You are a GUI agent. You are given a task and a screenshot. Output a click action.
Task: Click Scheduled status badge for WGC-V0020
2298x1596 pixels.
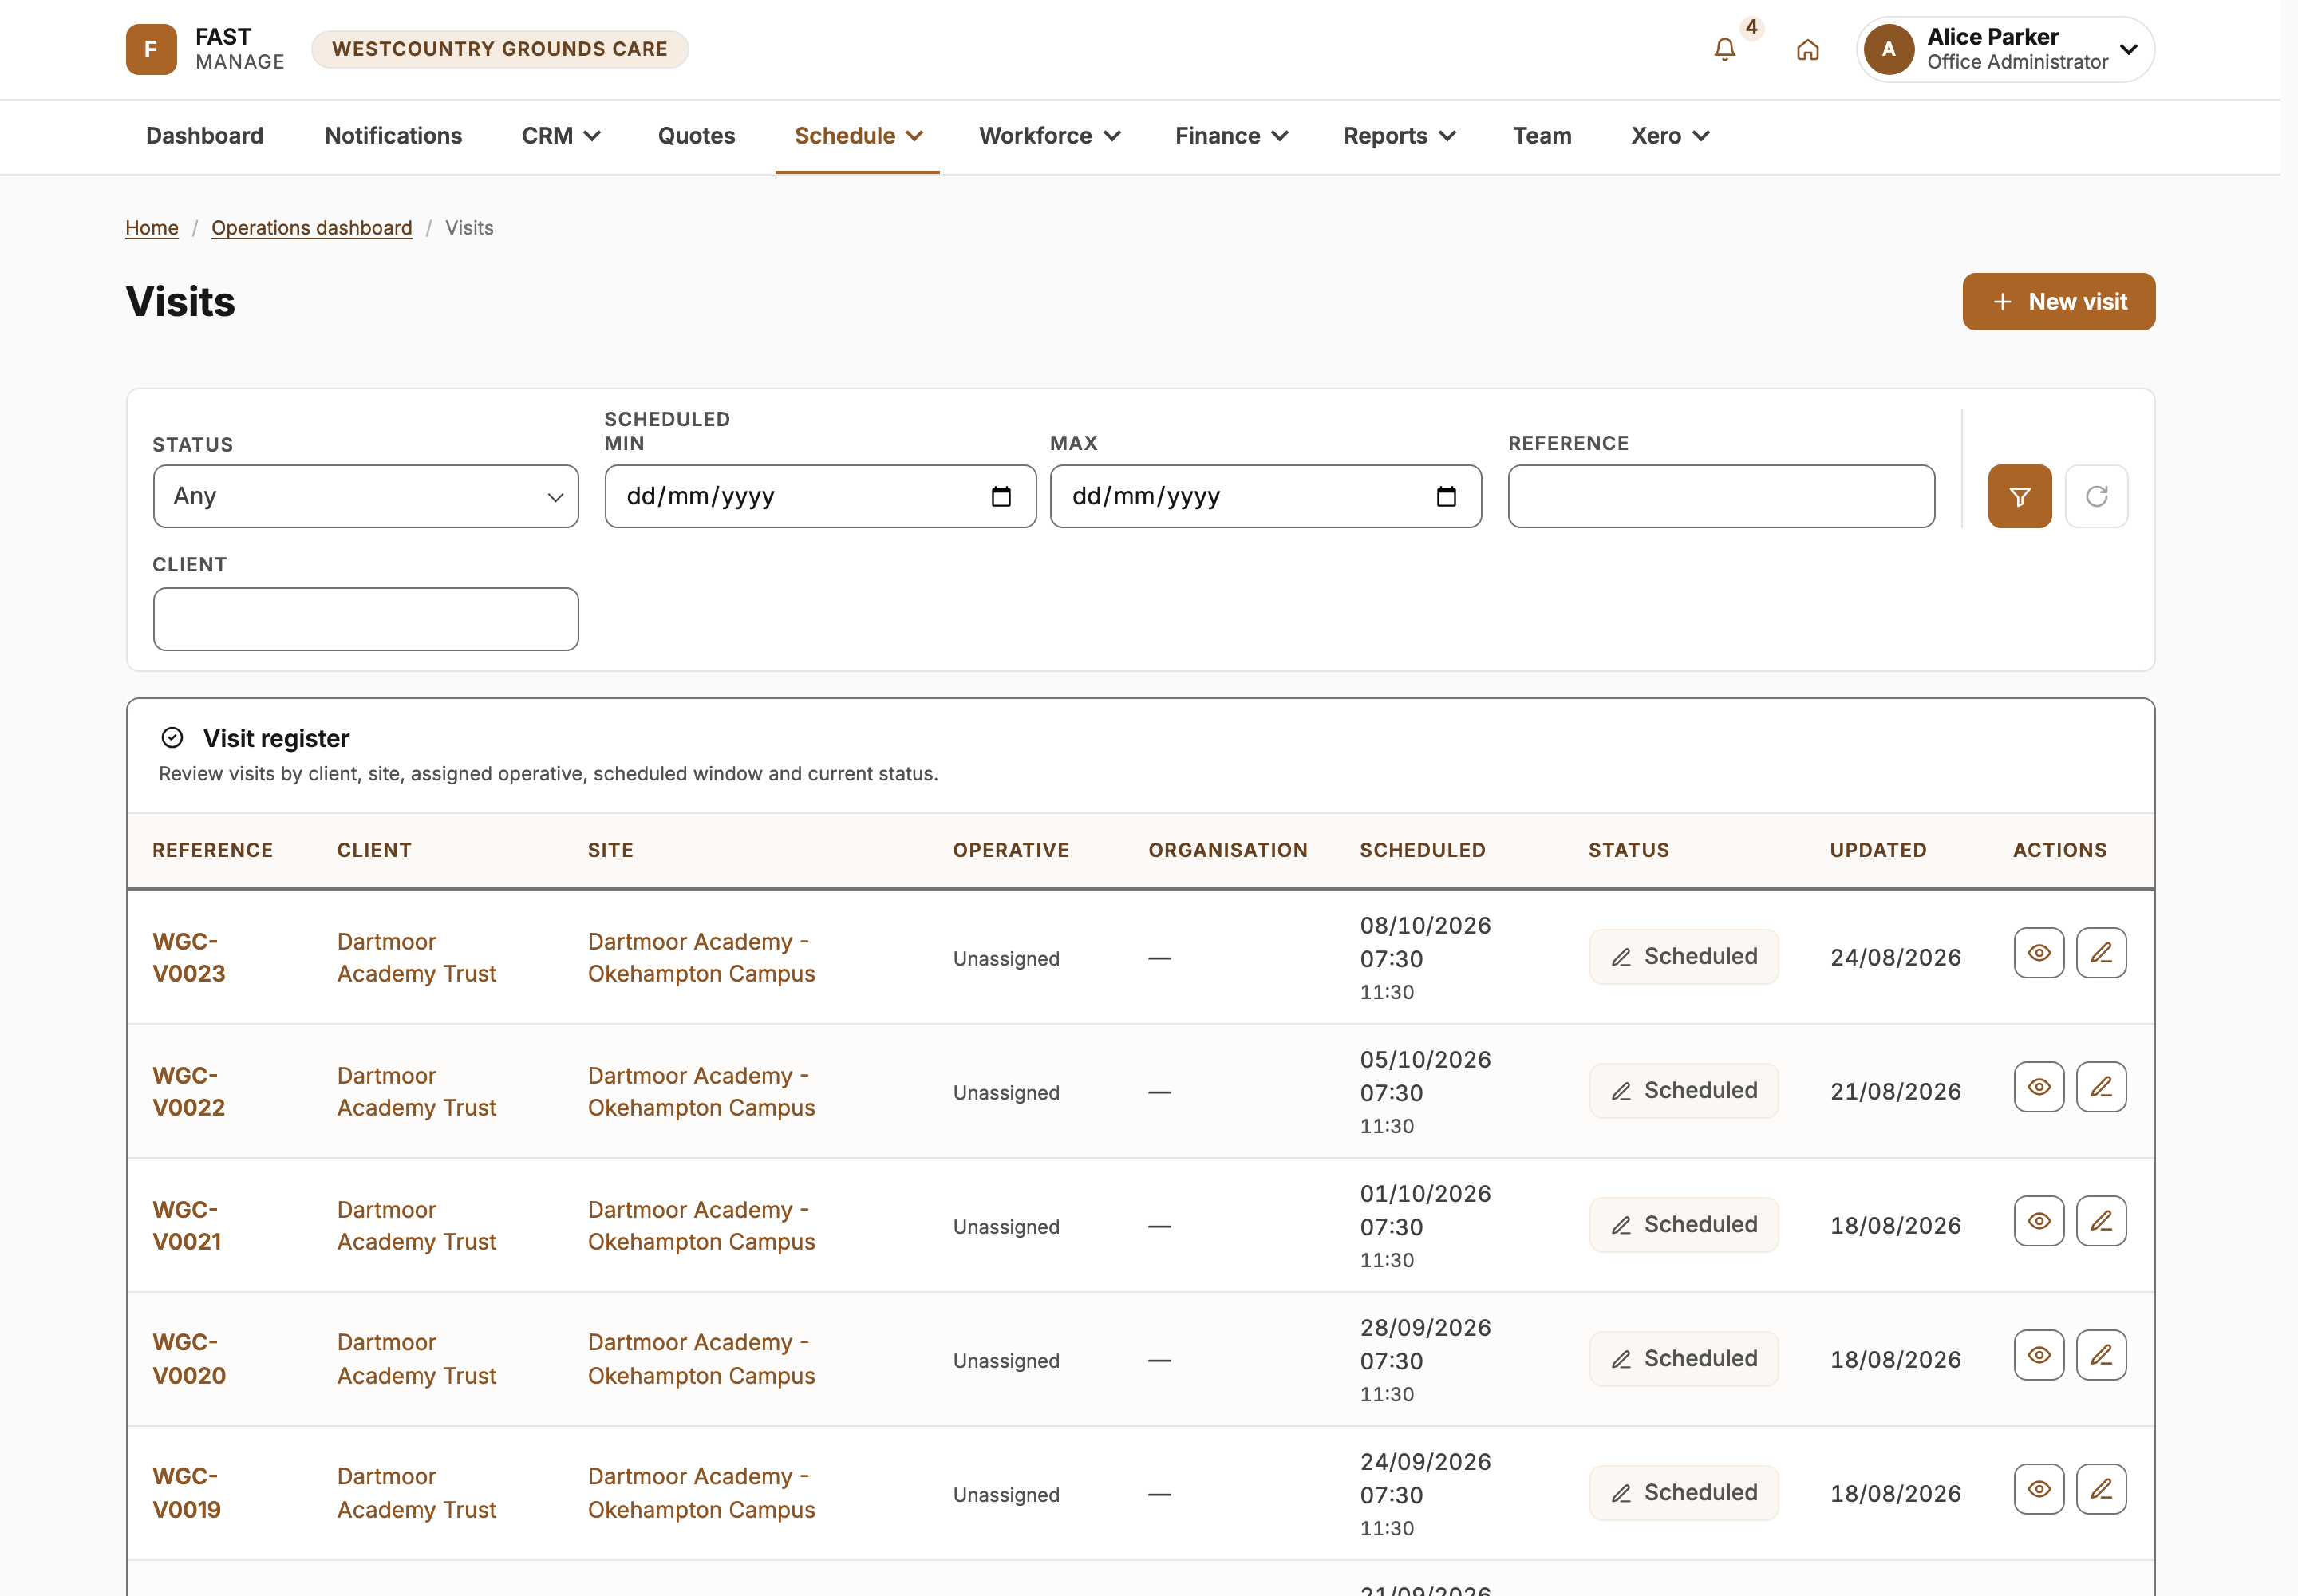(1684, 1358)
